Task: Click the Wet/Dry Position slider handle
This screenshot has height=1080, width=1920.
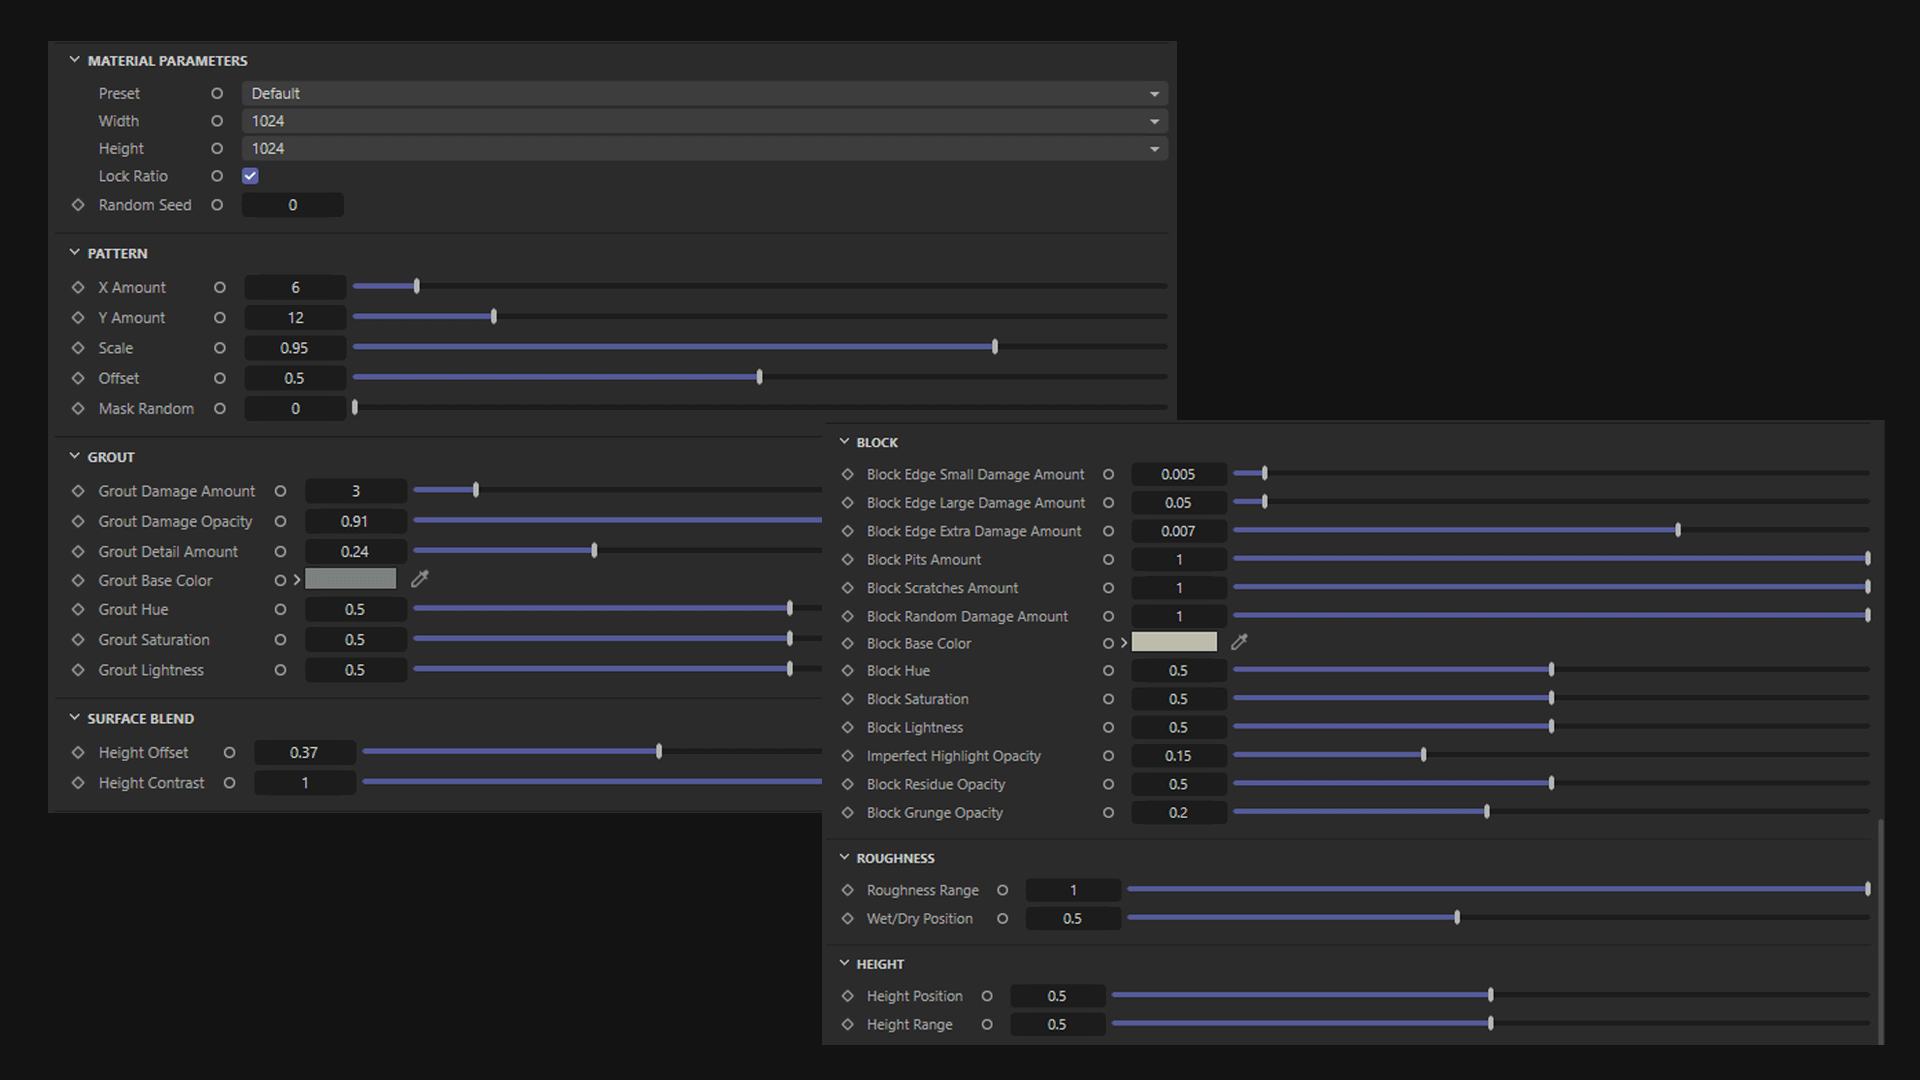Action: point(1457,918)
